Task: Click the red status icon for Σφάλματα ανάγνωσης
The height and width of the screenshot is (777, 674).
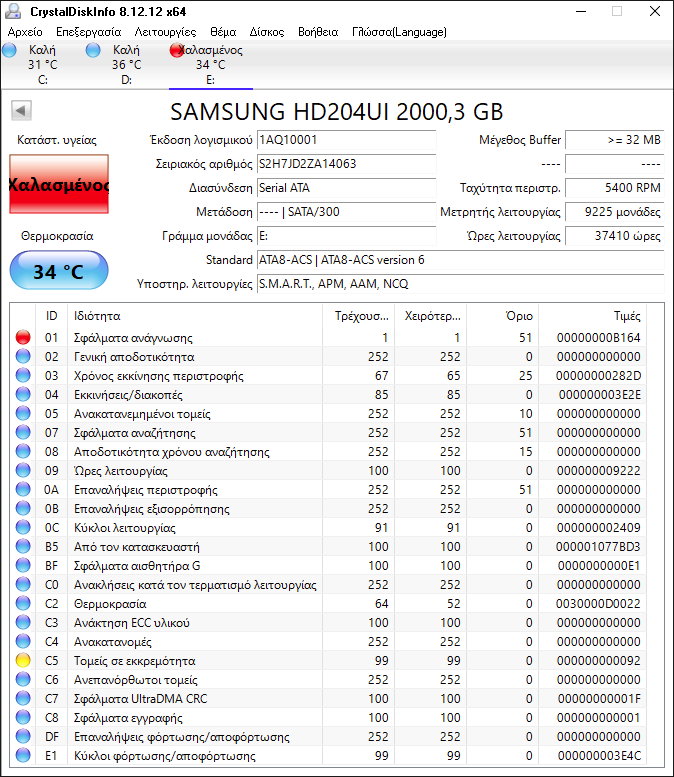Action: 23,337
